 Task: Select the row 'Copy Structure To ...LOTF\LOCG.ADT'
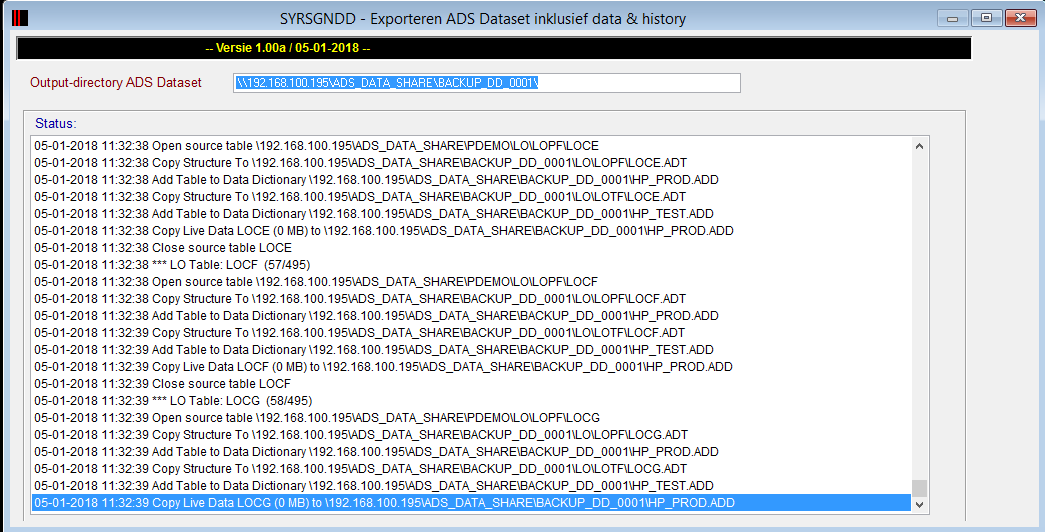[471, 469]
